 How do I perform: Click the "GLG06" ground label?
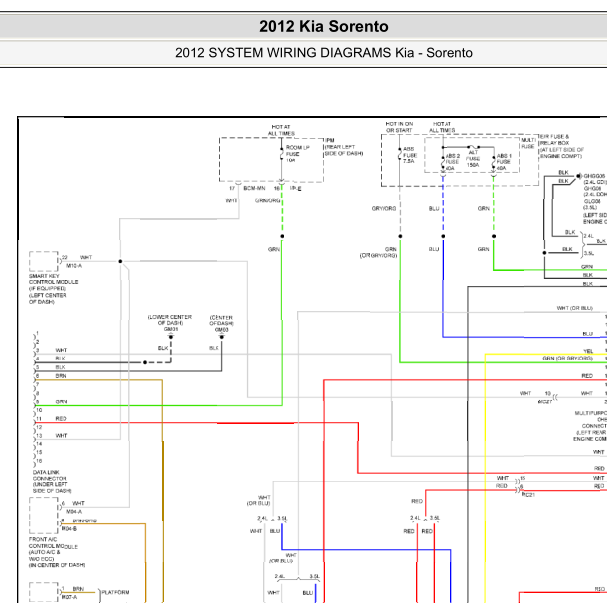click(x=592, y=201)
